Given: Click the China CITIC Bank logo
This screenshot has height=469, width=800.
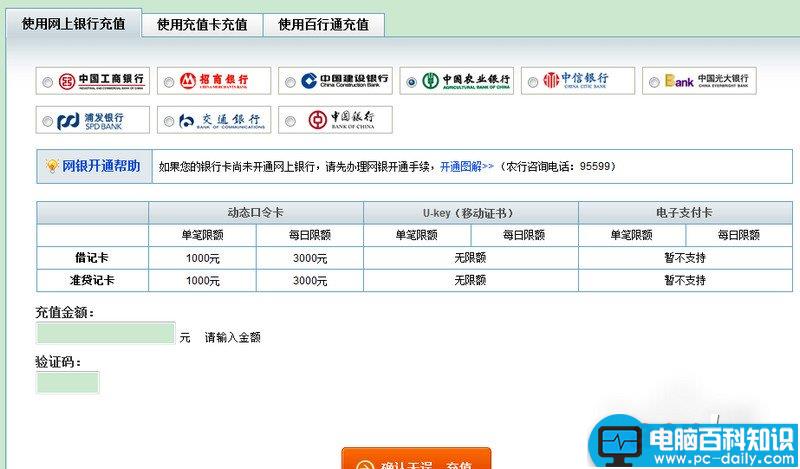Looking at the screenshot, I should pyautogui.click(x=576, y=80).
